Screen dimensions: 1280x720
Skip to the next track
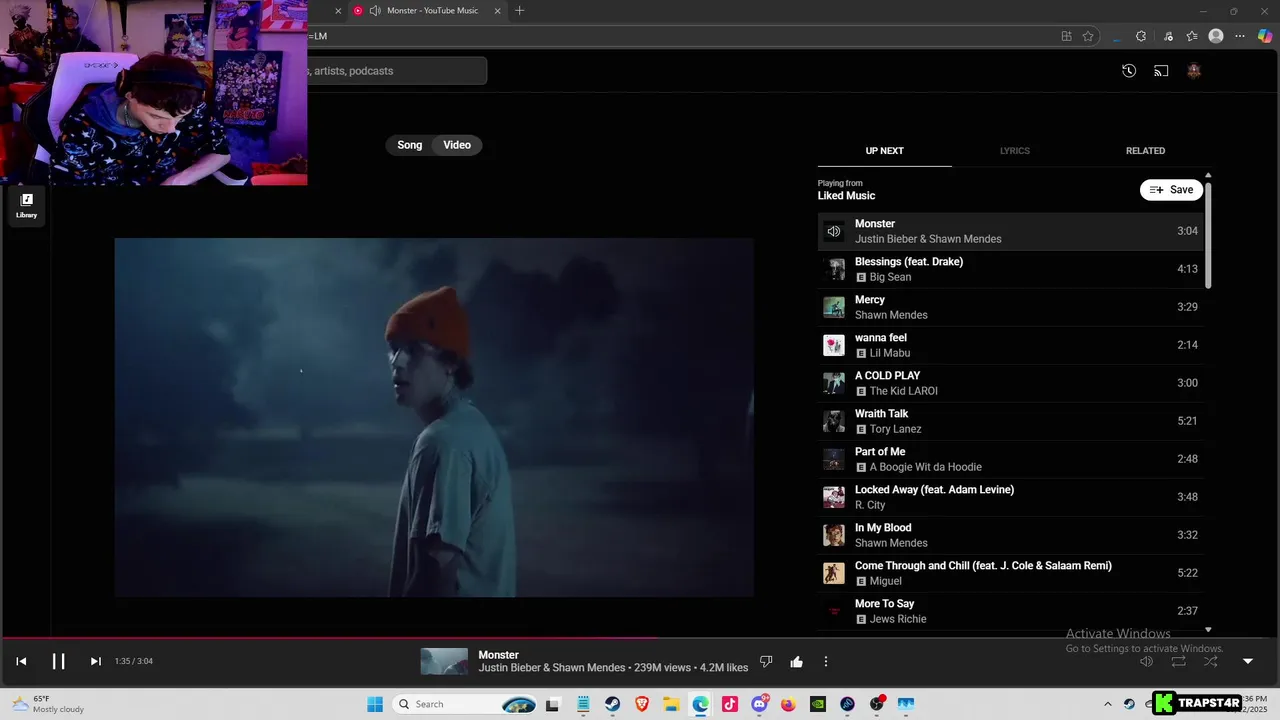pos(95,661)
